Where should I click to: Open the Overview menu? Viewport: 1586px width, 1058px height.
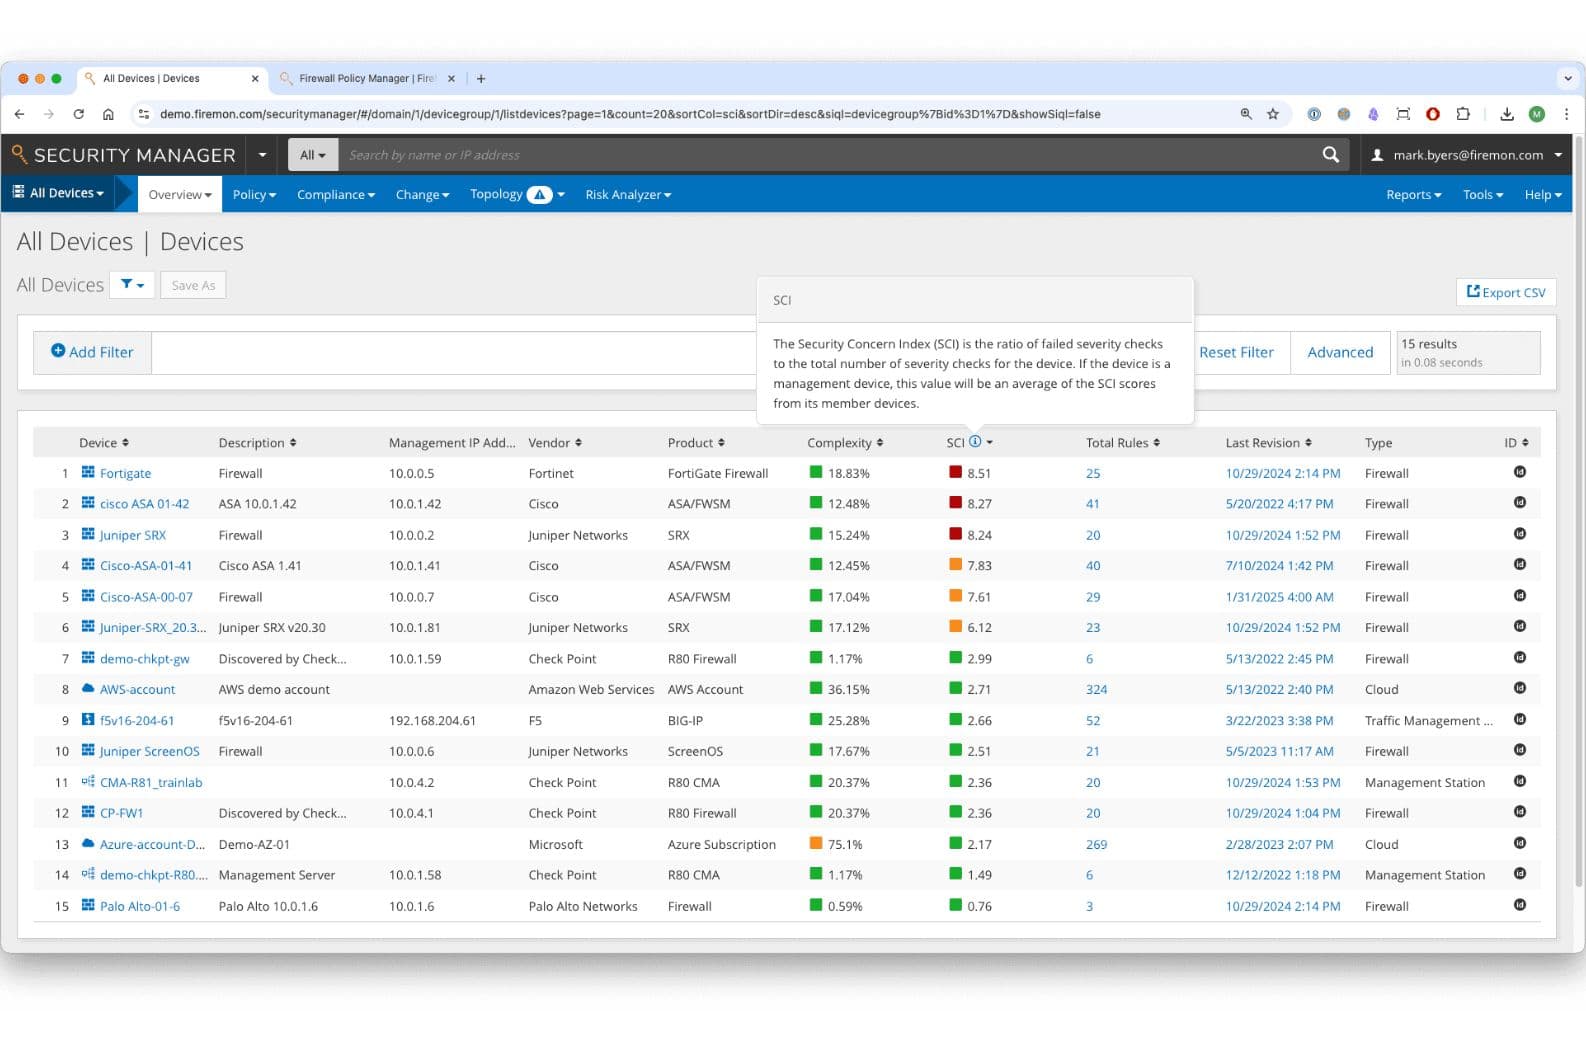180,194
